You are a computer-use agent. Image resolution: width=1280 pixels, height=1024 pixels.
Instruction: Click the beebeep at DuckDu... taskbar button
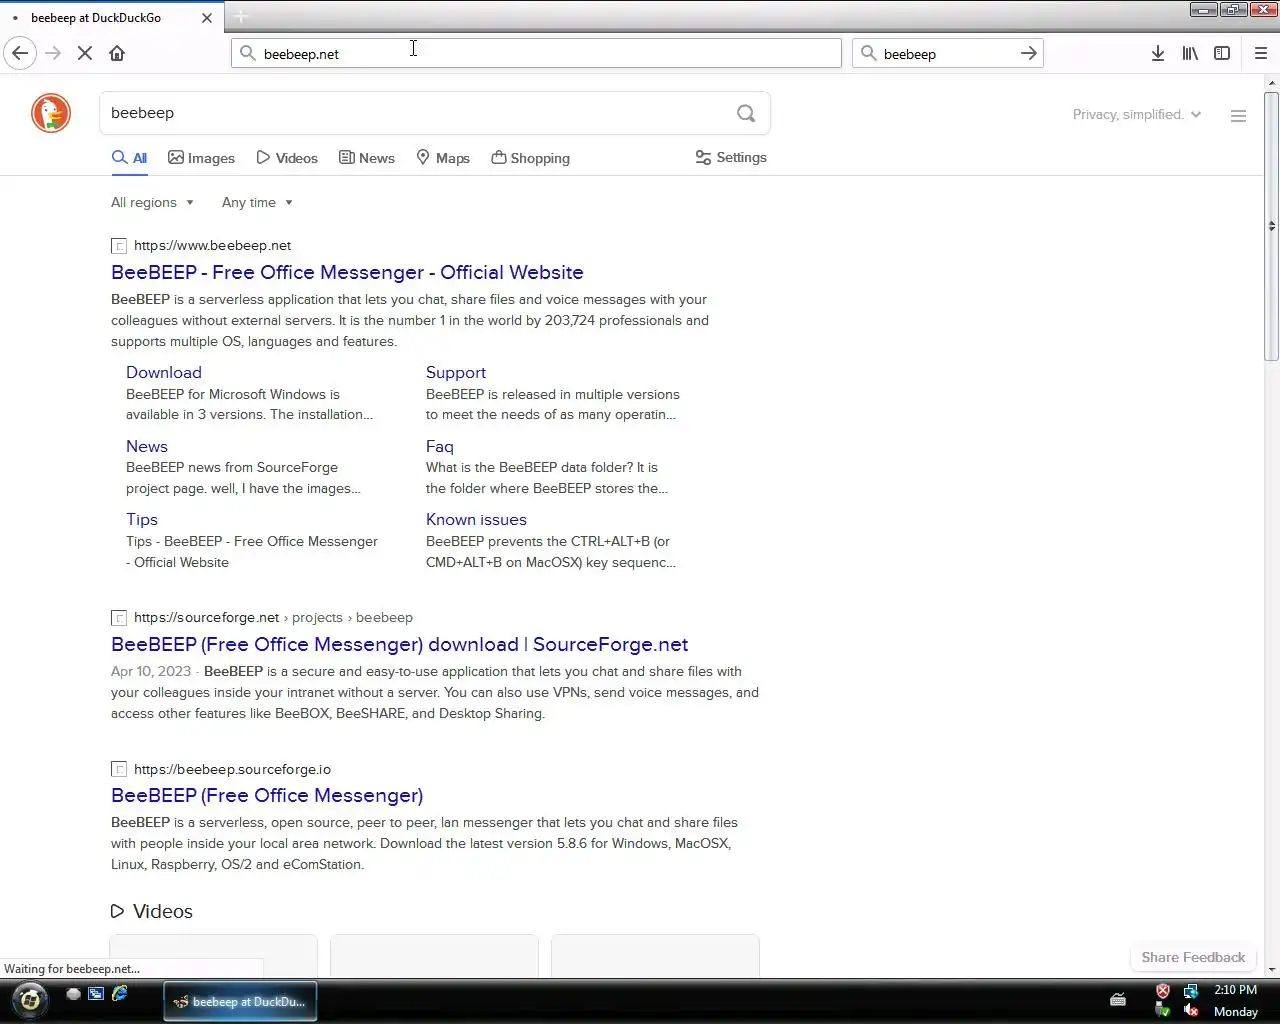point(240,1001)
